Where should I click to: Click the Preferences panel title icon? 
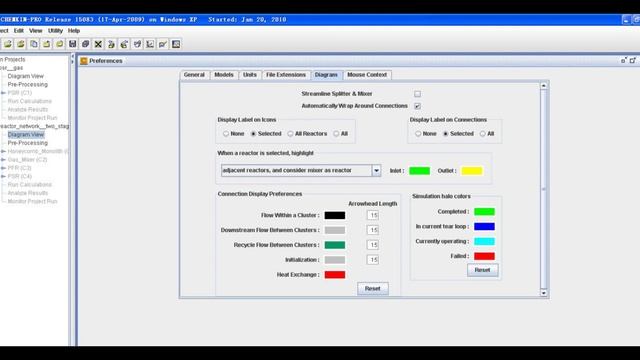click(84, 61)
